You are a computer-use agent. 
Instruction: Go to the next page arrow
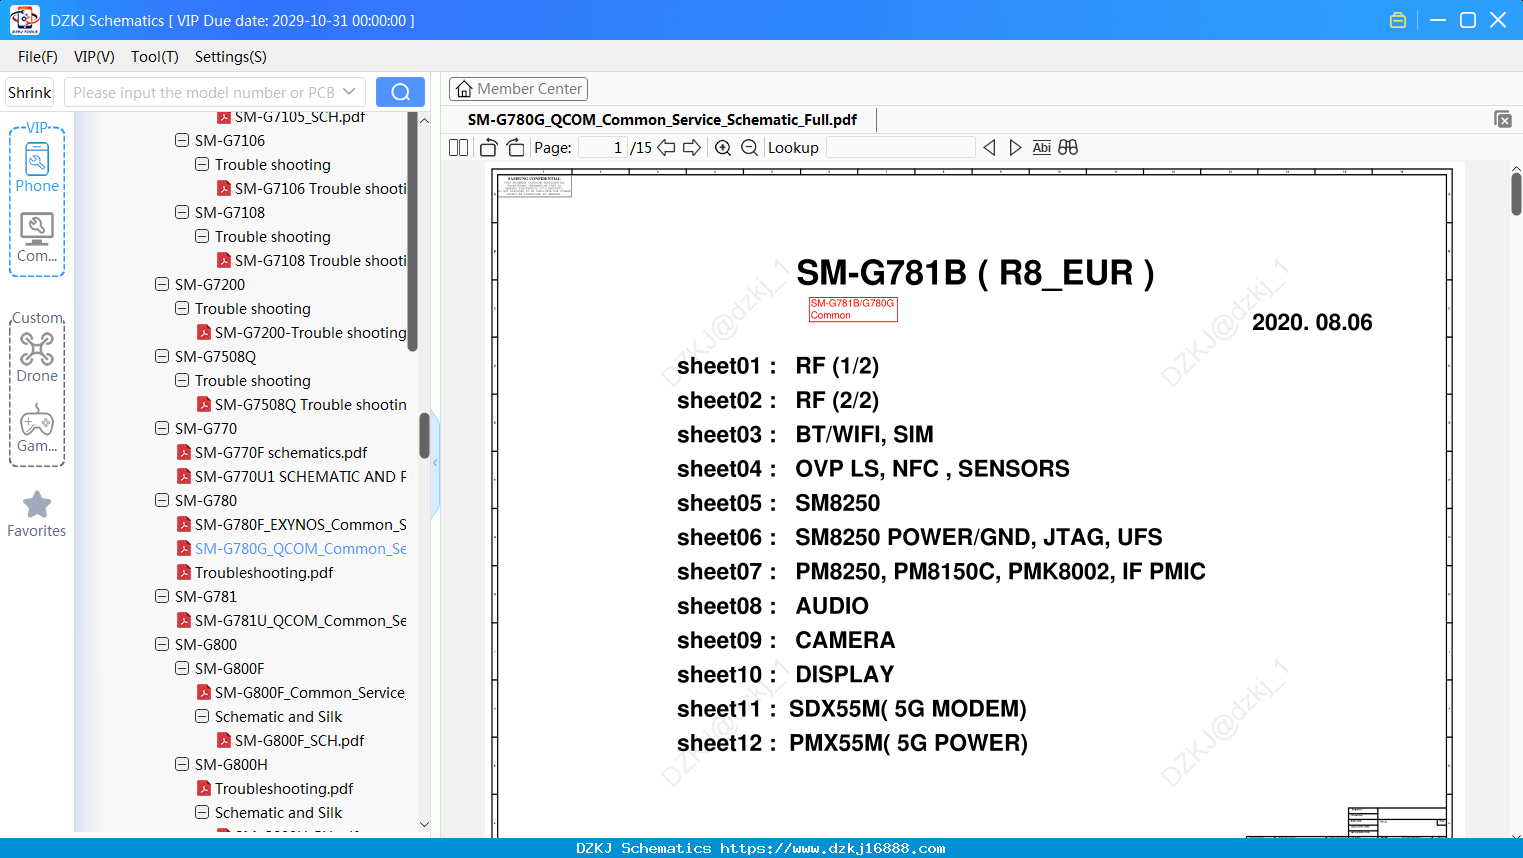pos(692,147)
